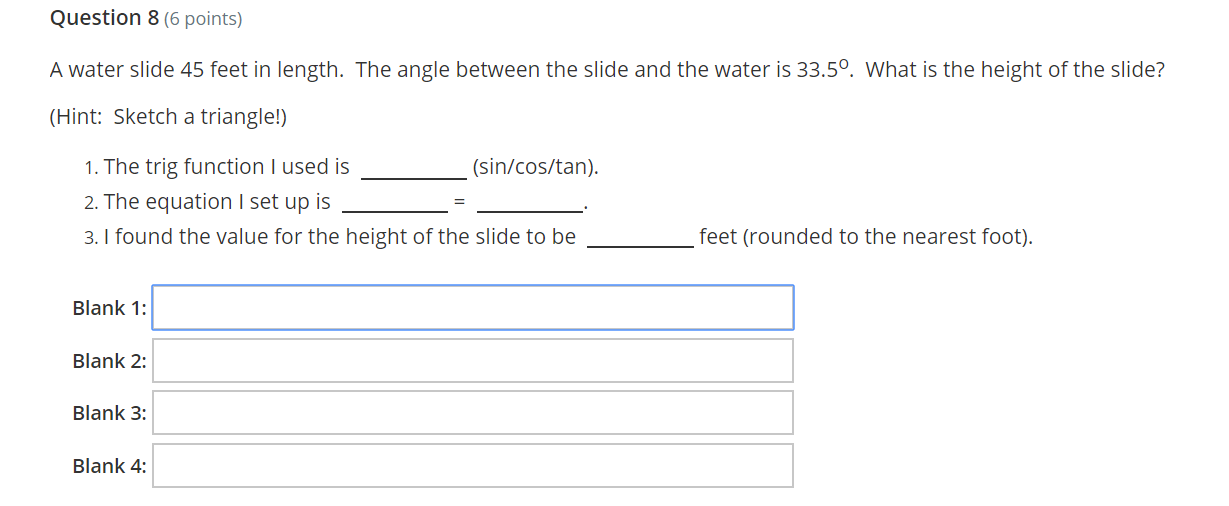Screen dimensions: 1229x506
Task: Click the Blank 1 answer input field
Action: (x=472, y=308)
